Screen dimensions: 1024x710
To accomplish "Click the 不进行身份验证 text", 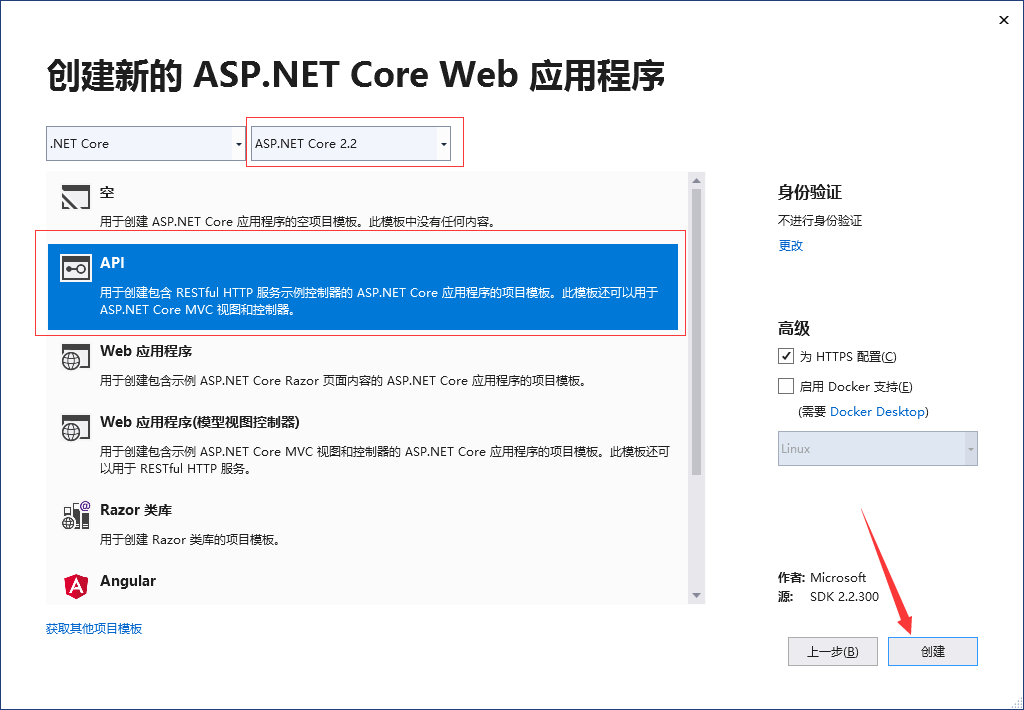I will coord(820,221).
